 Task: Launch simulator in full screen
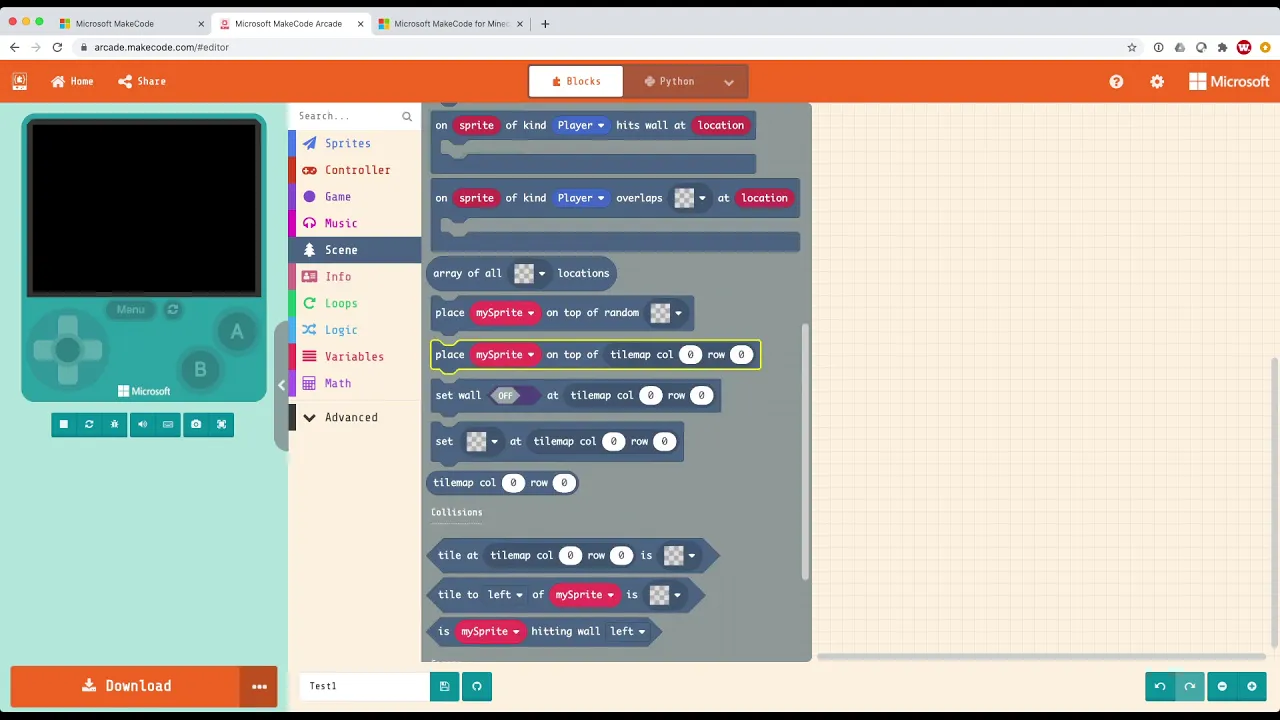tap(221, 424)
